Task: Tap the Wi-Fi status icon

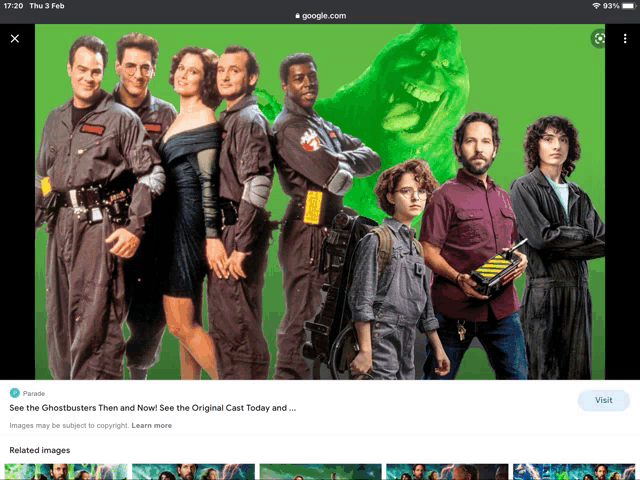Action: click(596, 6)
